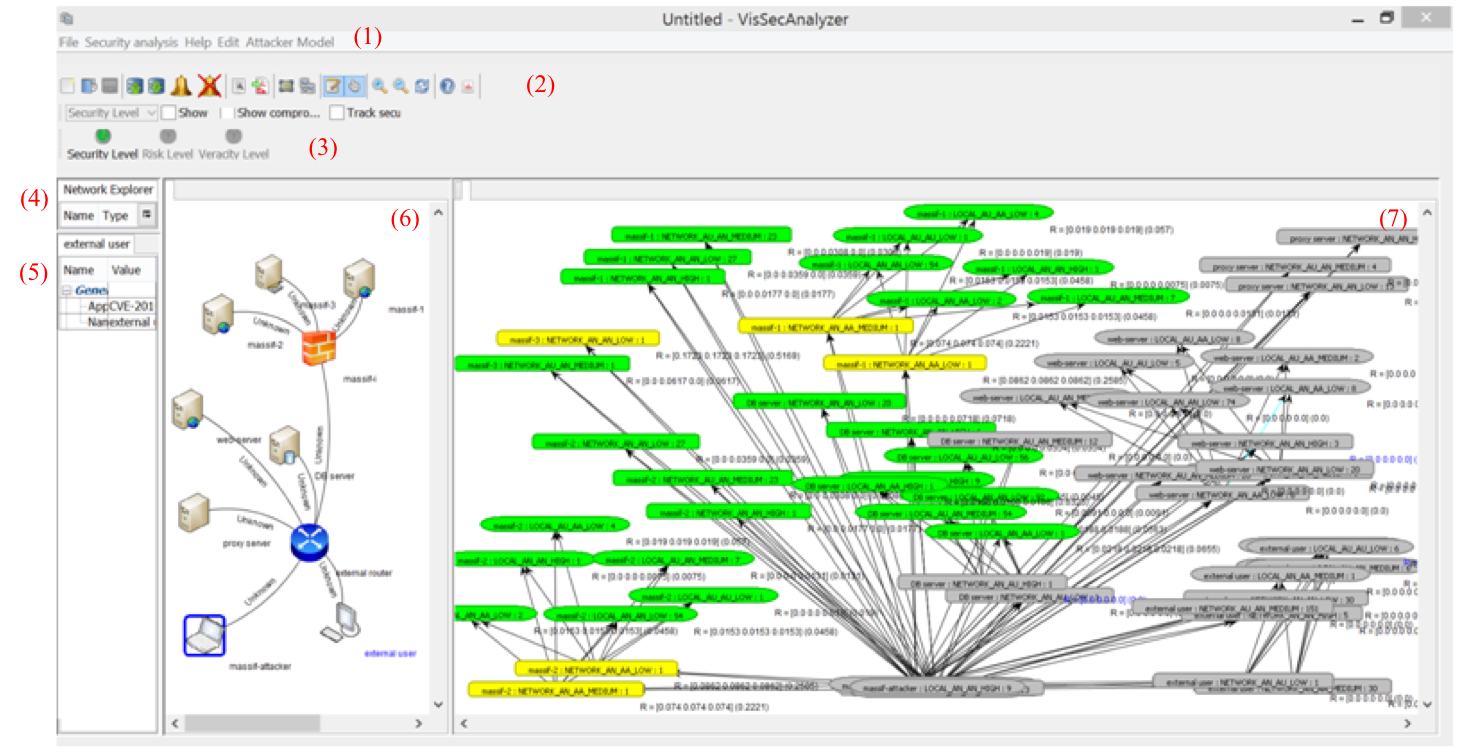Collapse the General tree group
Viewport: 1460px width, 754px height.
(67, 290)
